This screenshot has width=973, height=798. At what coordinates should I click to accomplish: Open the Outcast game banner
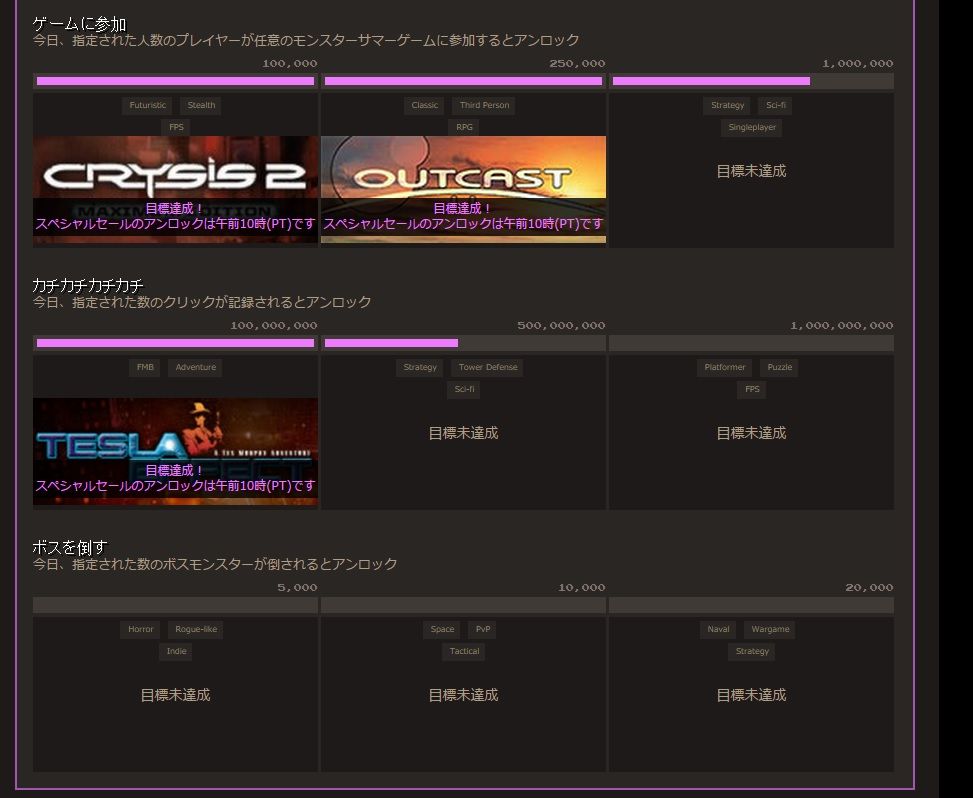464,189
